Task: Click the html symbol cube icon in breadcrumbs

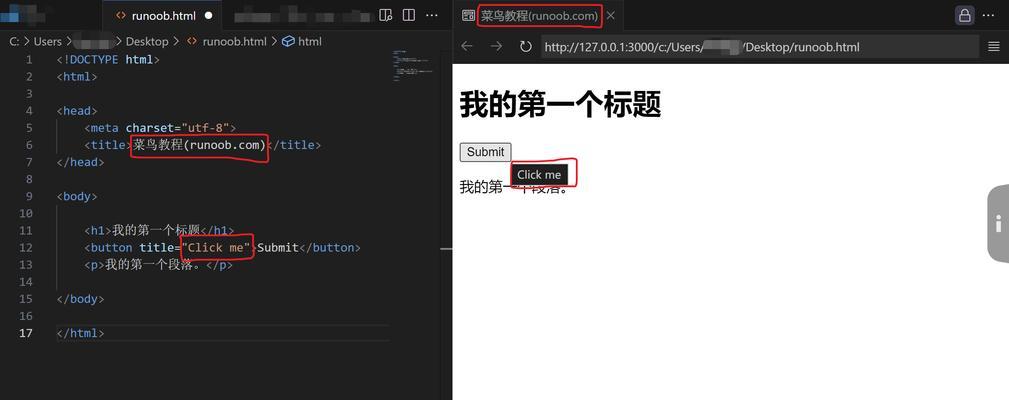Action: pos(288,41)
